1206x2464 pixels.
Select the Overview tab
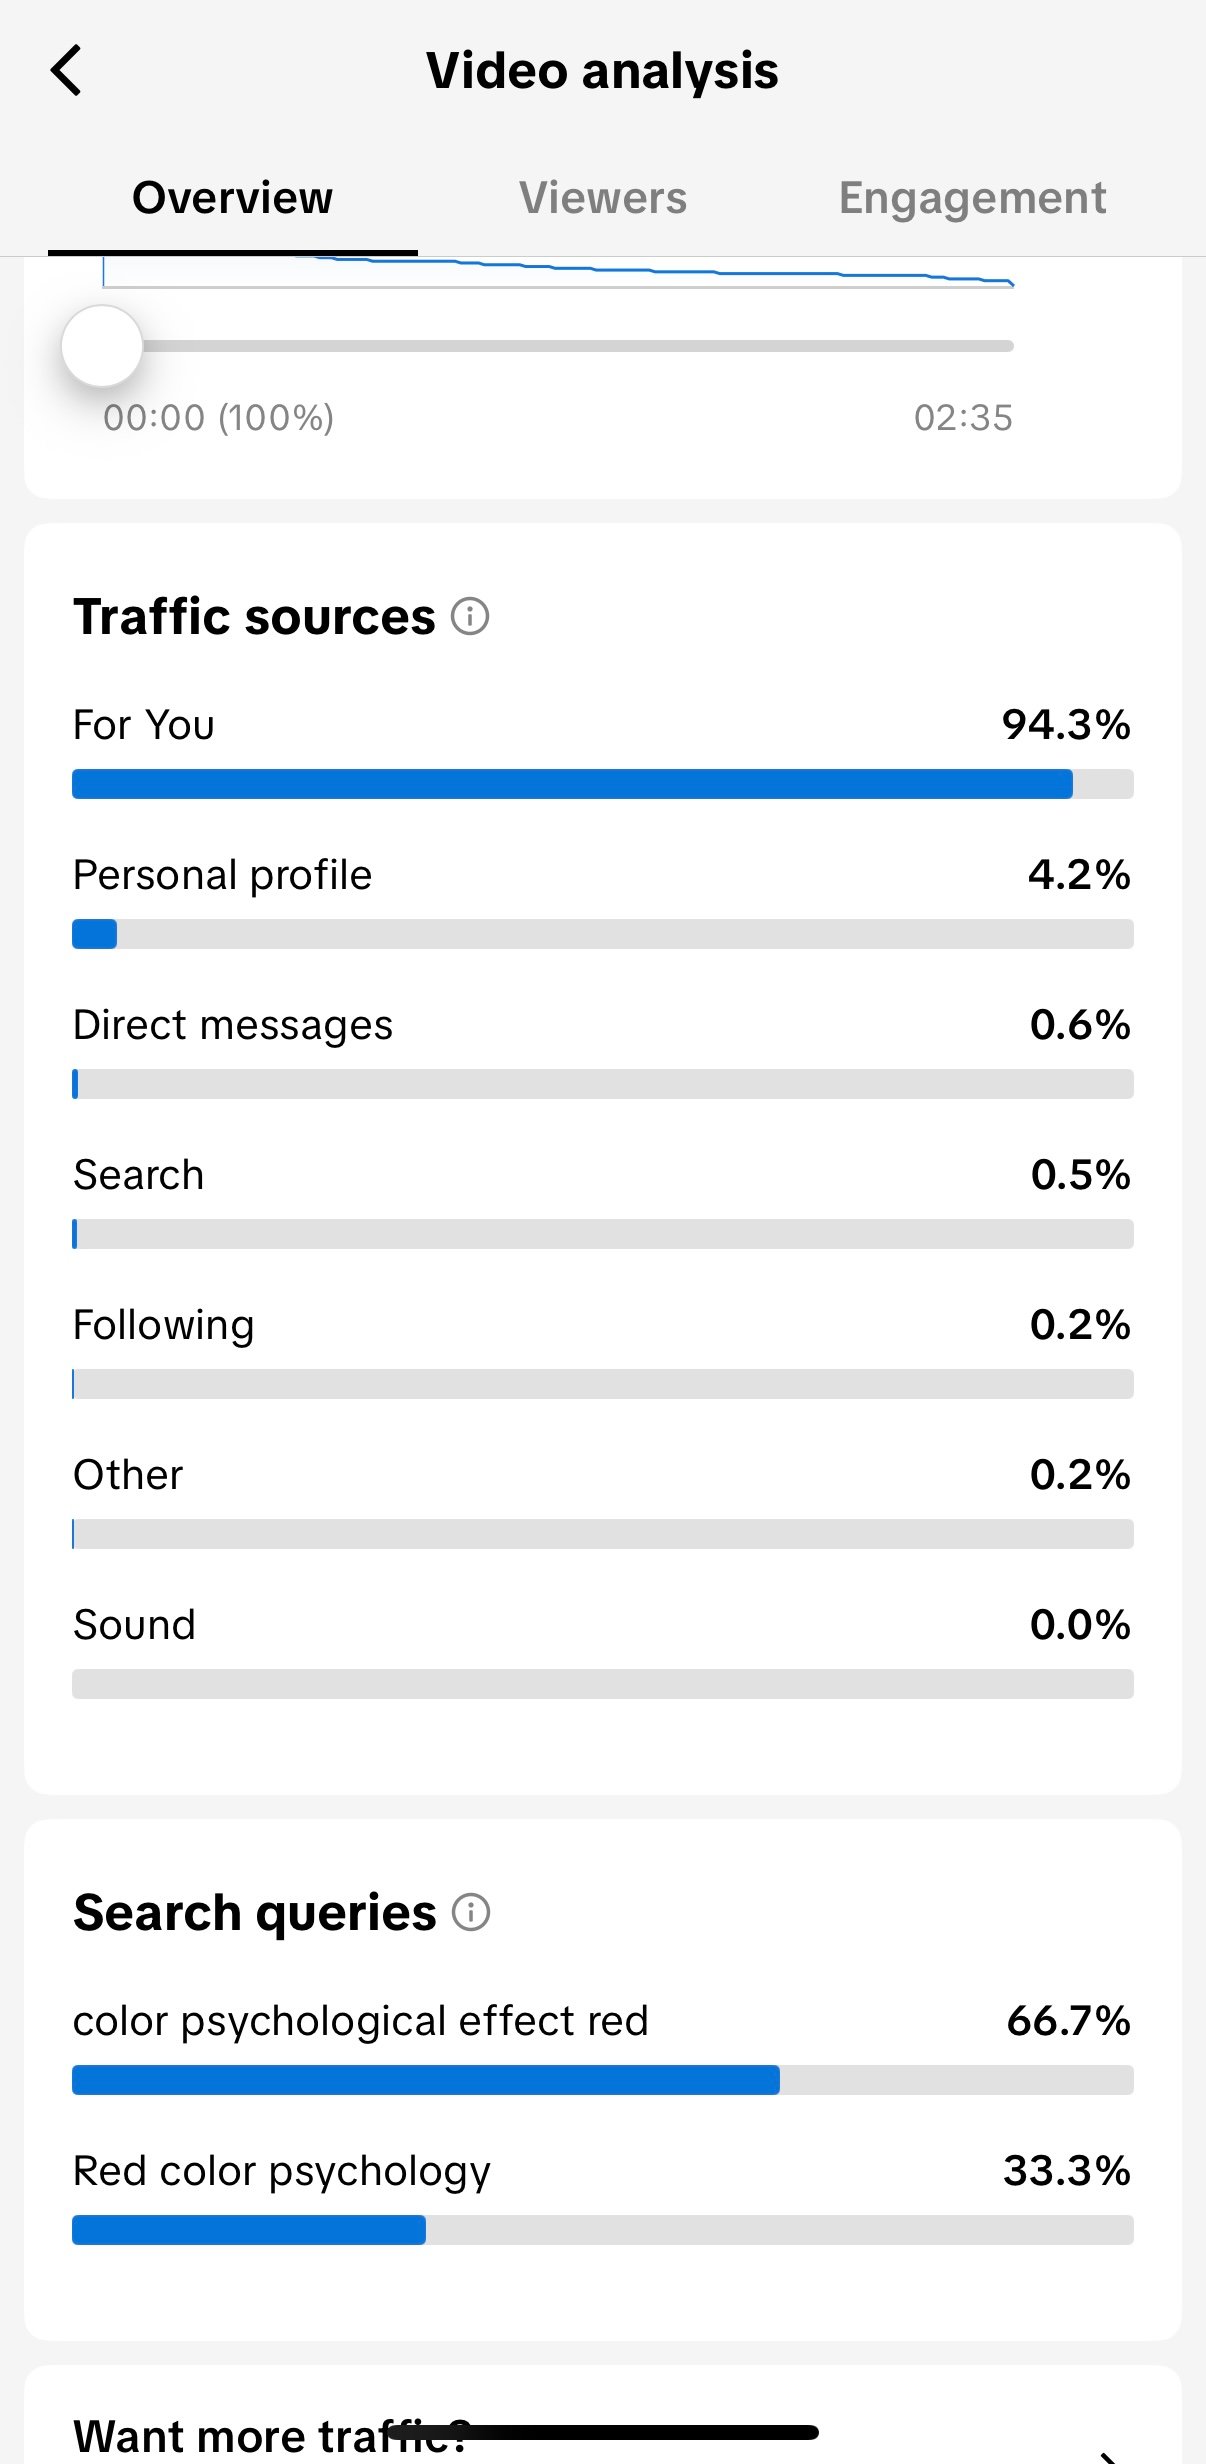232,198
